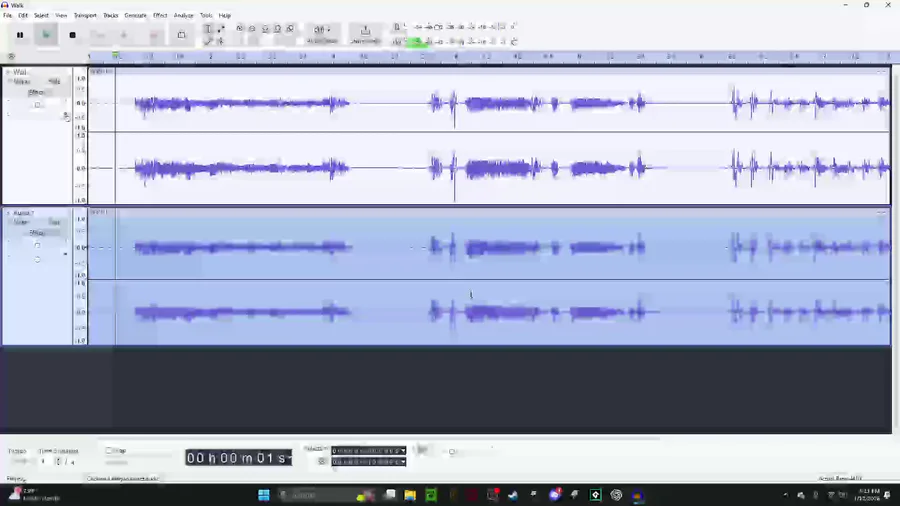Click the Walk track gain slider
Image resolution: width=900 pixels, height=506 pixels.
click(x=37, y=105)
